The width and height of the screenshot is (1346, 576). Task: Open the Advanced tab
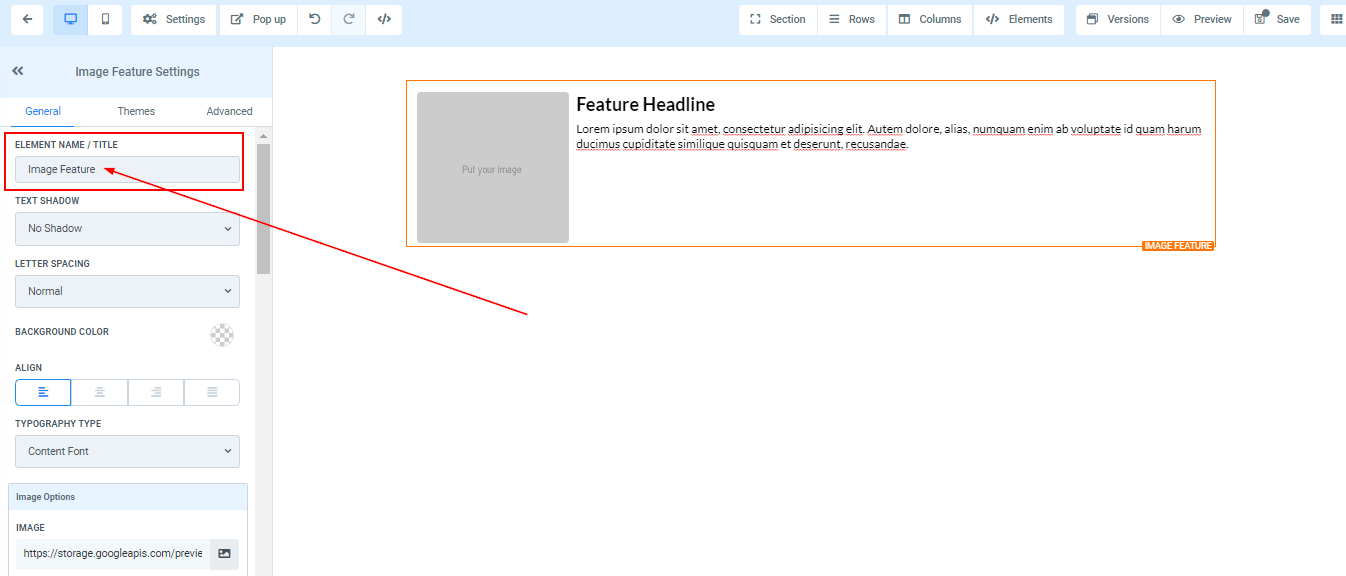click(x=229, y=111)
